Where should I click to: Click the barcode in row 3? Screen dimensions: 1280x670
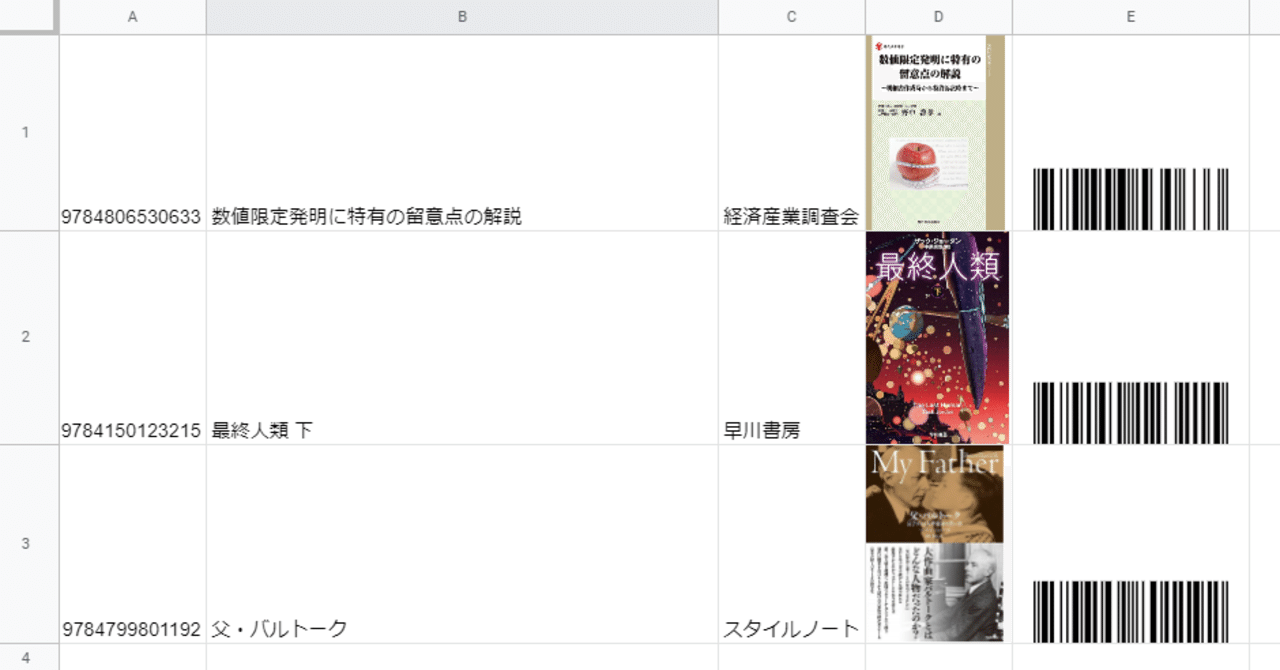click(x=1130, y=611)
